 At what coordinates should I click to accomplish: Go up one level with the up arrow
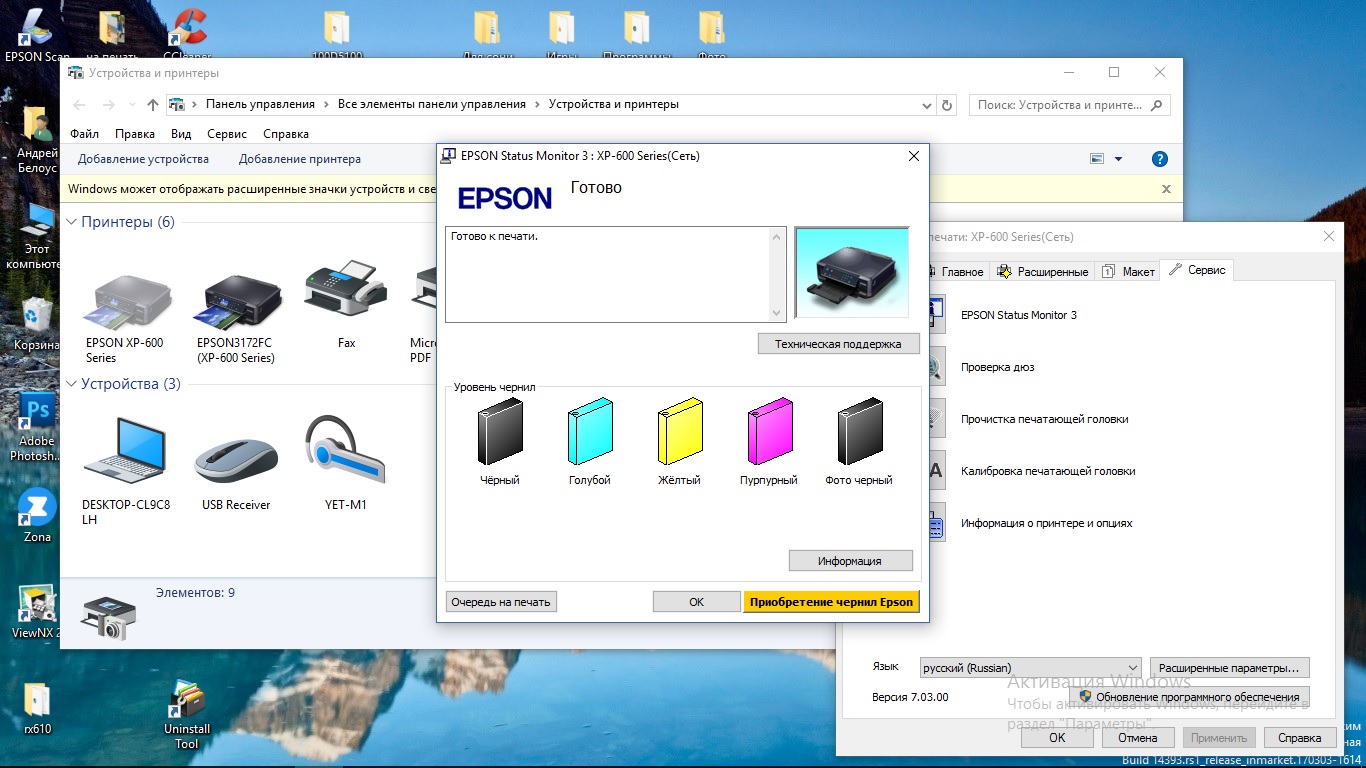[x=153, y=104]
